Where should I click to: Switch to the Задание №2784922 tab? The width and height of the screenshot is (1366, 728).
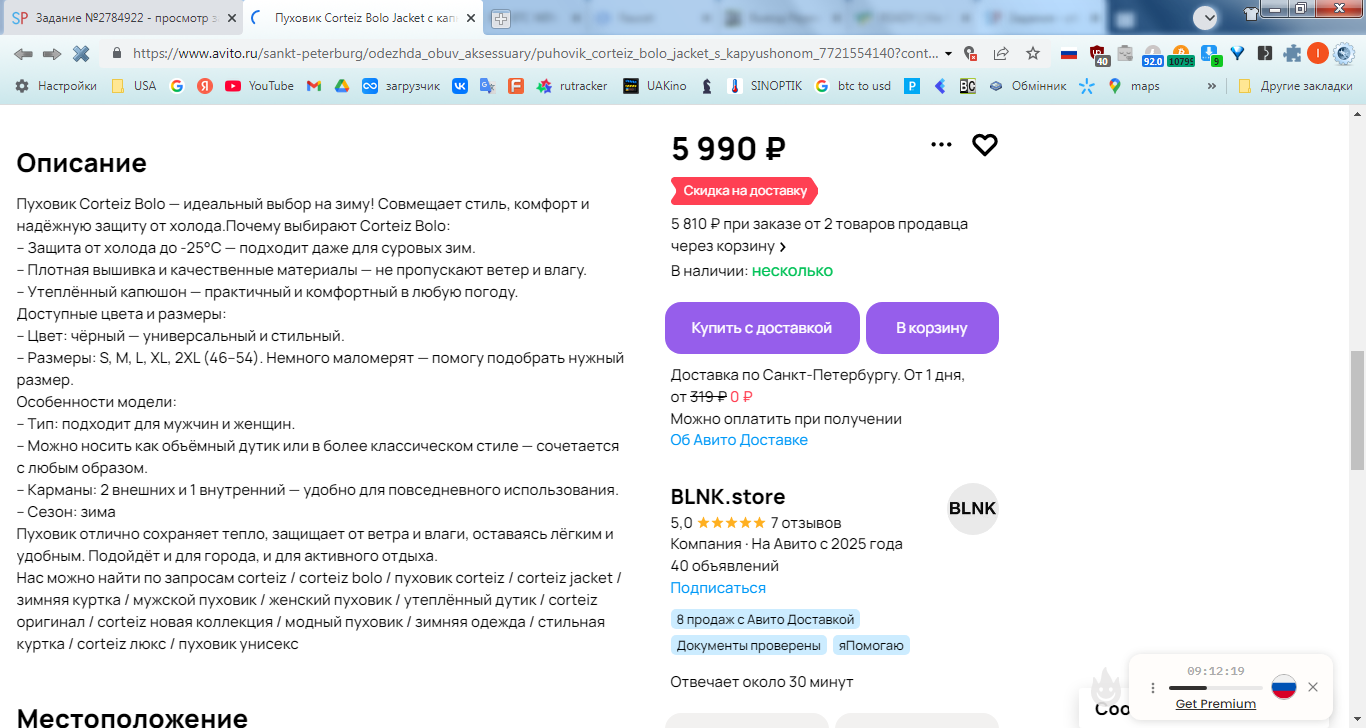[120, 18]
